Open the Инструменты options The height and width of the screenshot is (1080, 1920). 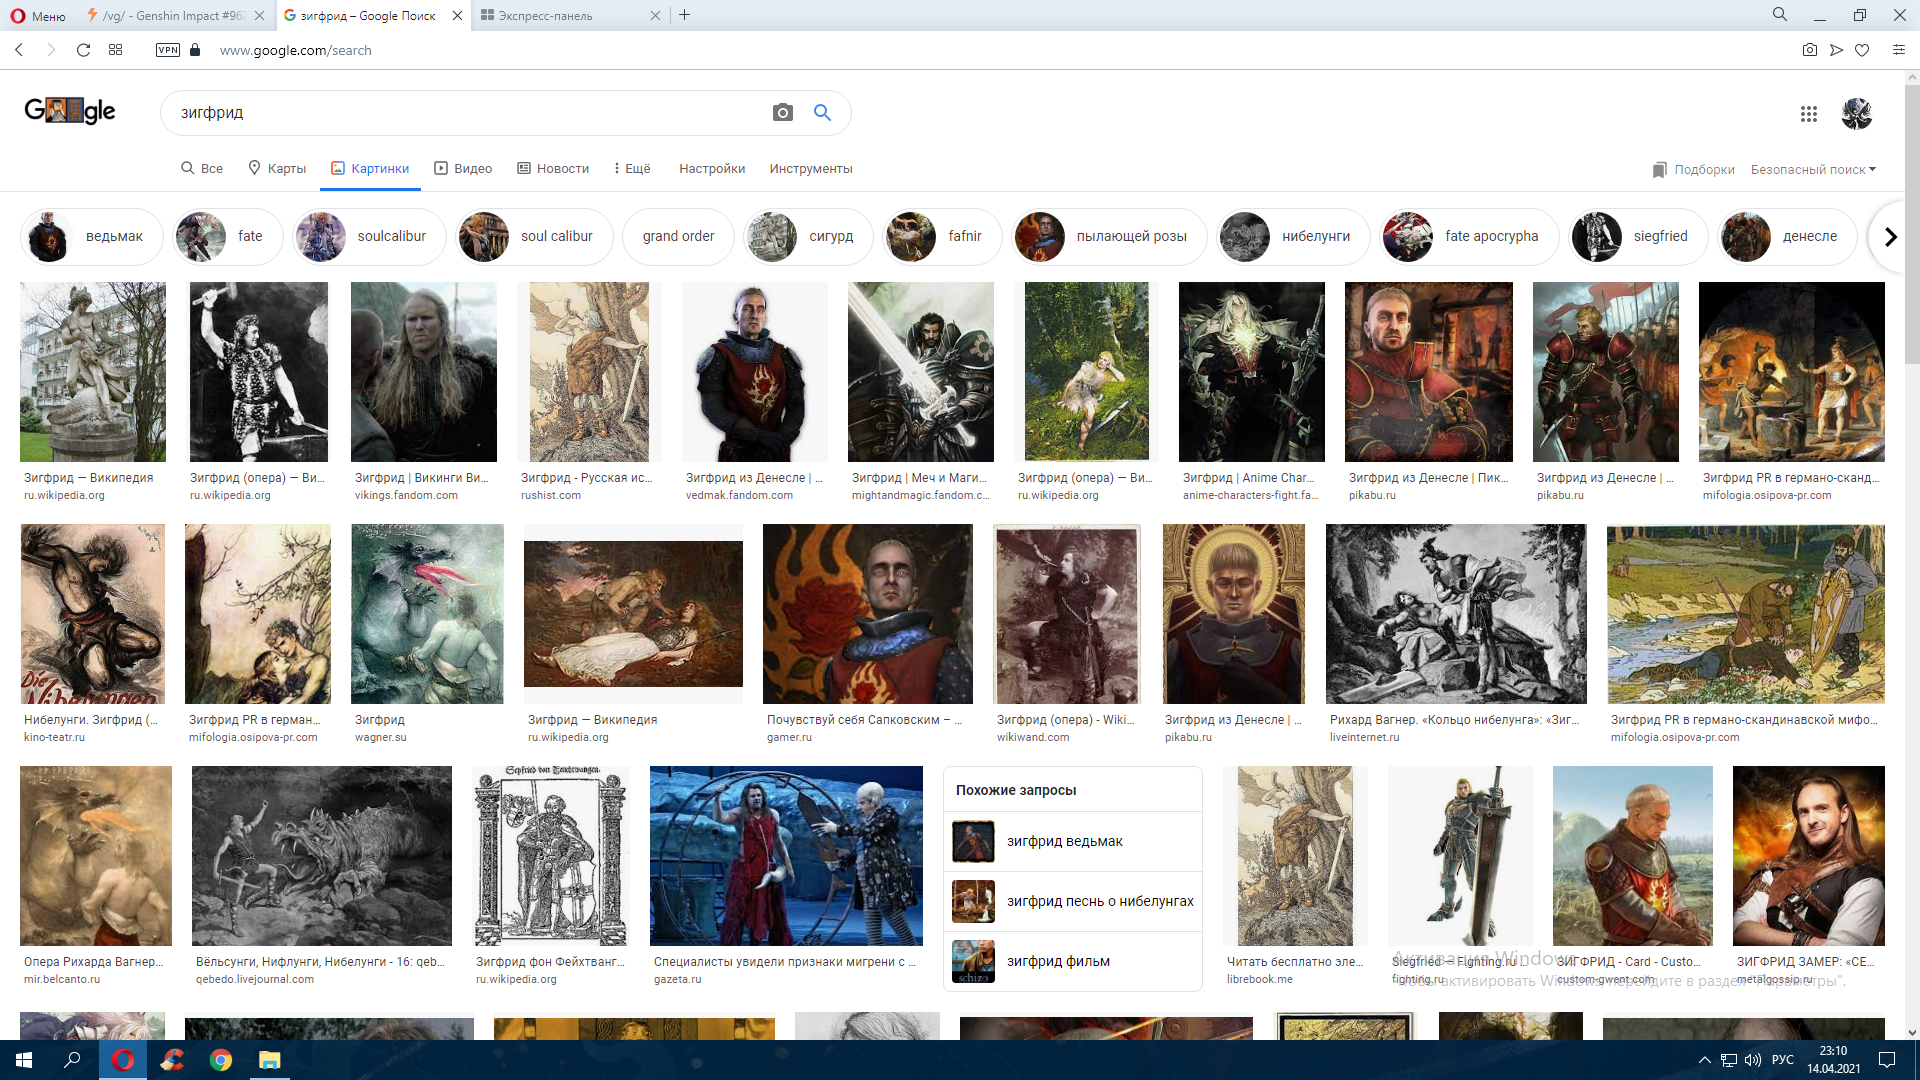coord(810,168)
